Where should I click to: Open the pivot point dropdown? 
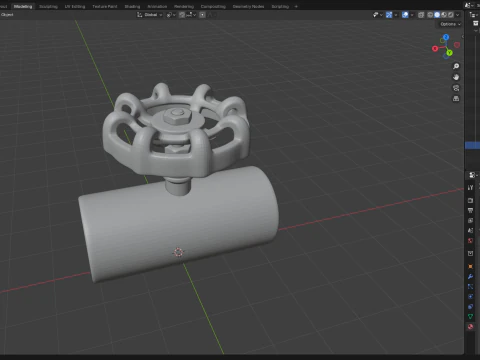pyautogui.click(x=171, y=15)
